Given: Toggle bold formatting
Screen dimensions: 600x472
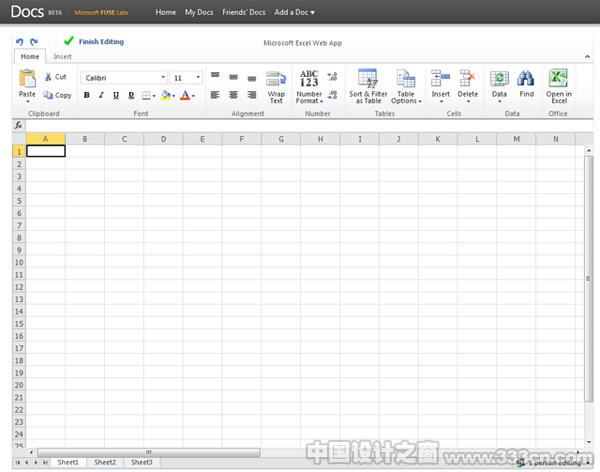Looking at the screenshot, I should click(x=87, y=95).
